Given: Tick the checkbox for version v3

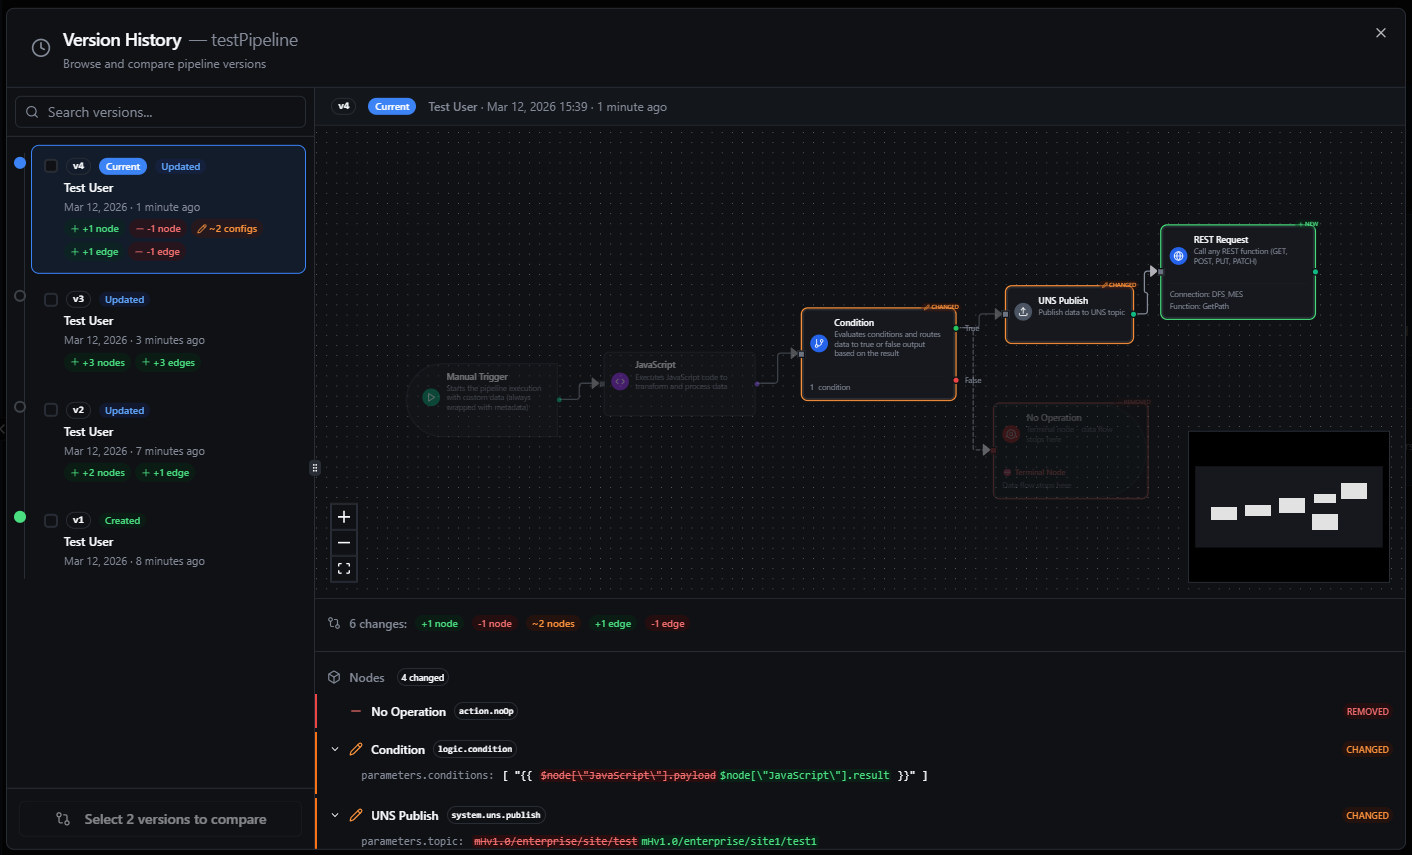Looking at the screenshot, I should pyautogui.click(x=51, y=299).
